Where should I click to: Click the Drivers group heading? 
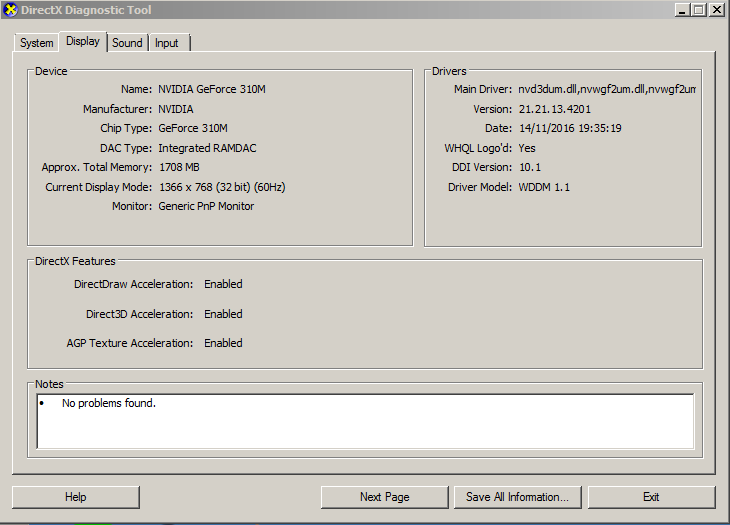[x=449, y=71]
